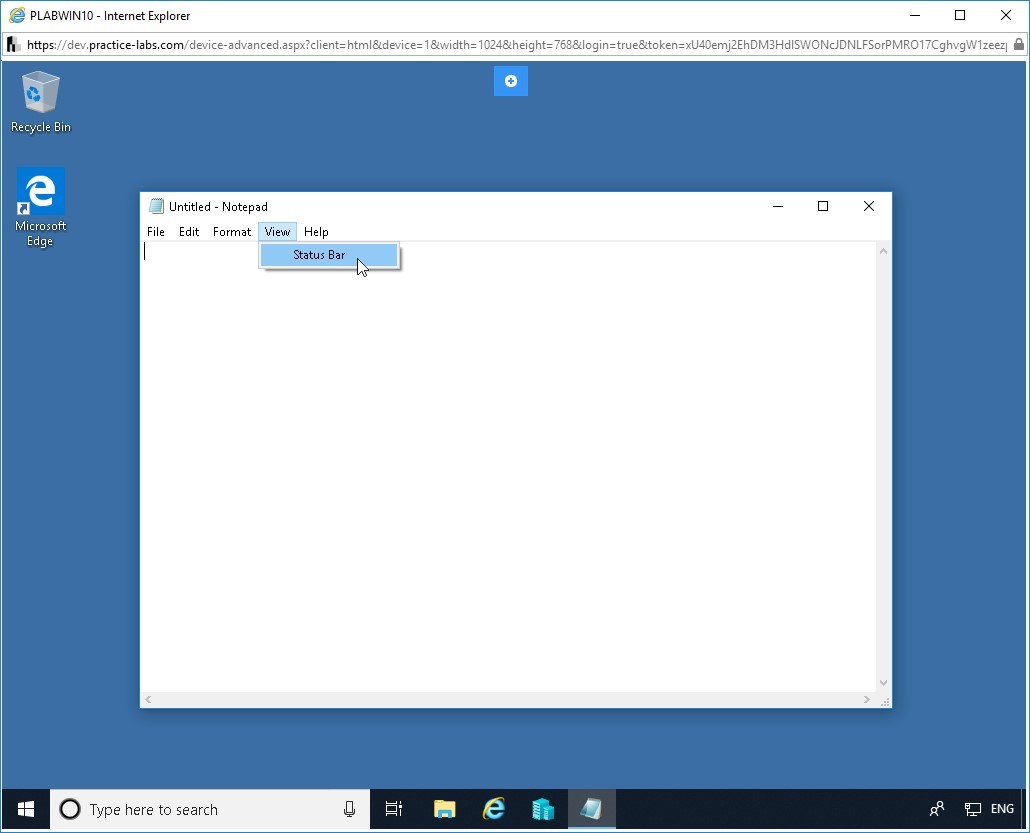
Task: Launch File Explorer from the taskbar
Action: [x=445, y=809]
